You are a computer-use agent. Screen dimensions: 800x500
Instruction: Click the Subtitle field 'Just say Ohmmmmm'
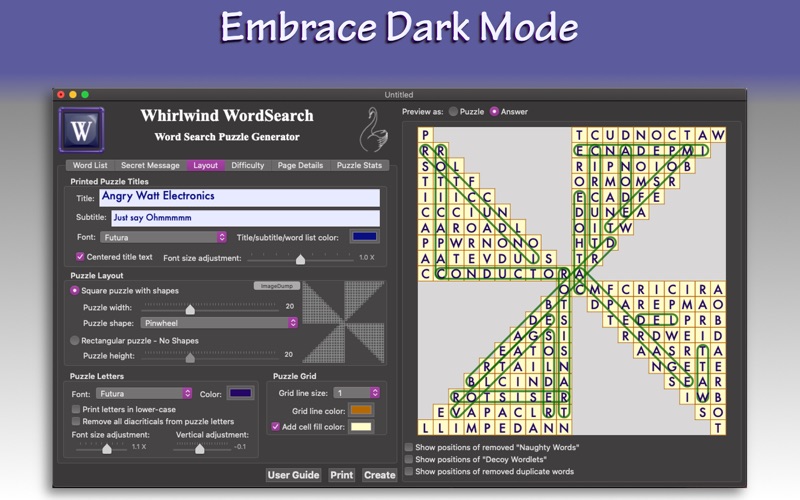click(245, 218)
